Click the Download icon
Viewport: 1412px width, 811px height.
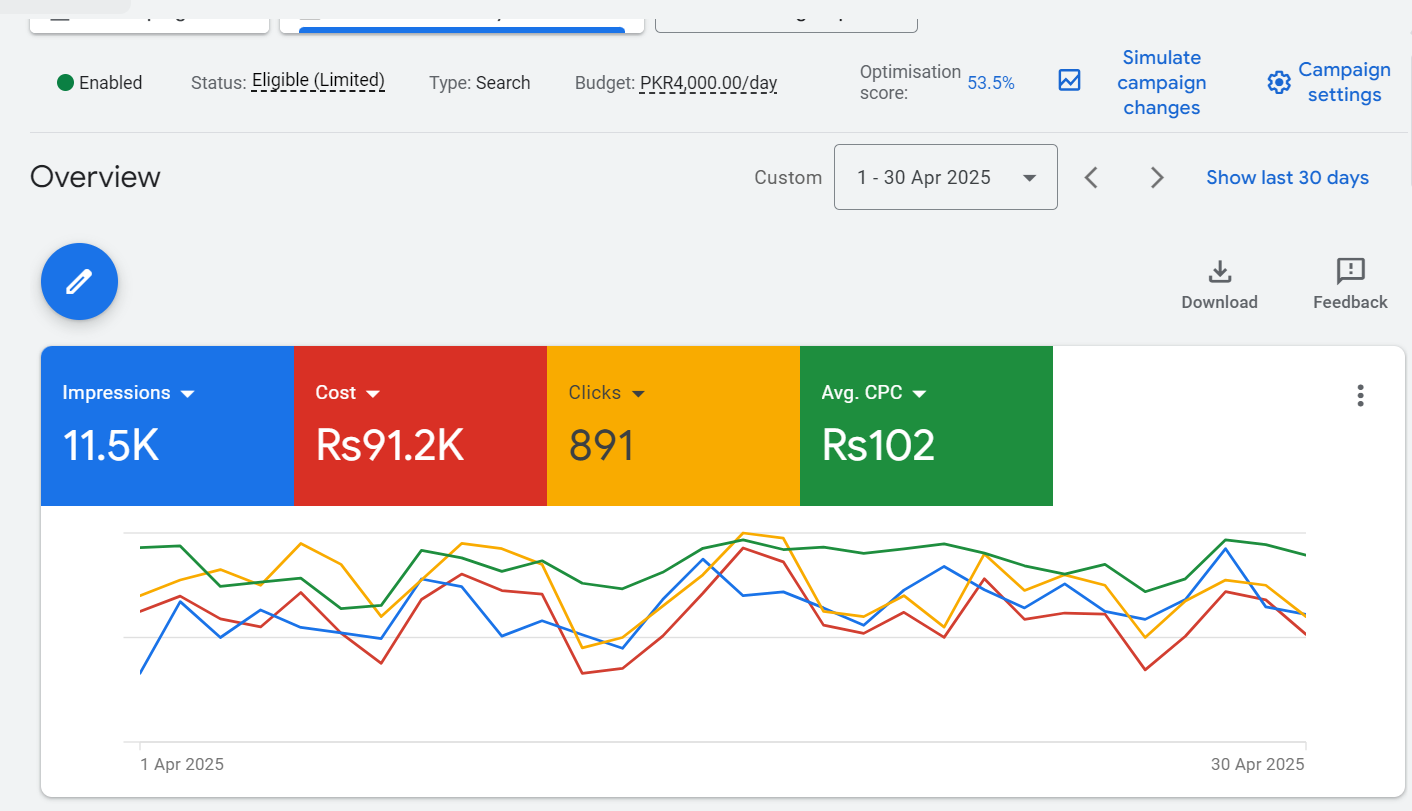1219,272
